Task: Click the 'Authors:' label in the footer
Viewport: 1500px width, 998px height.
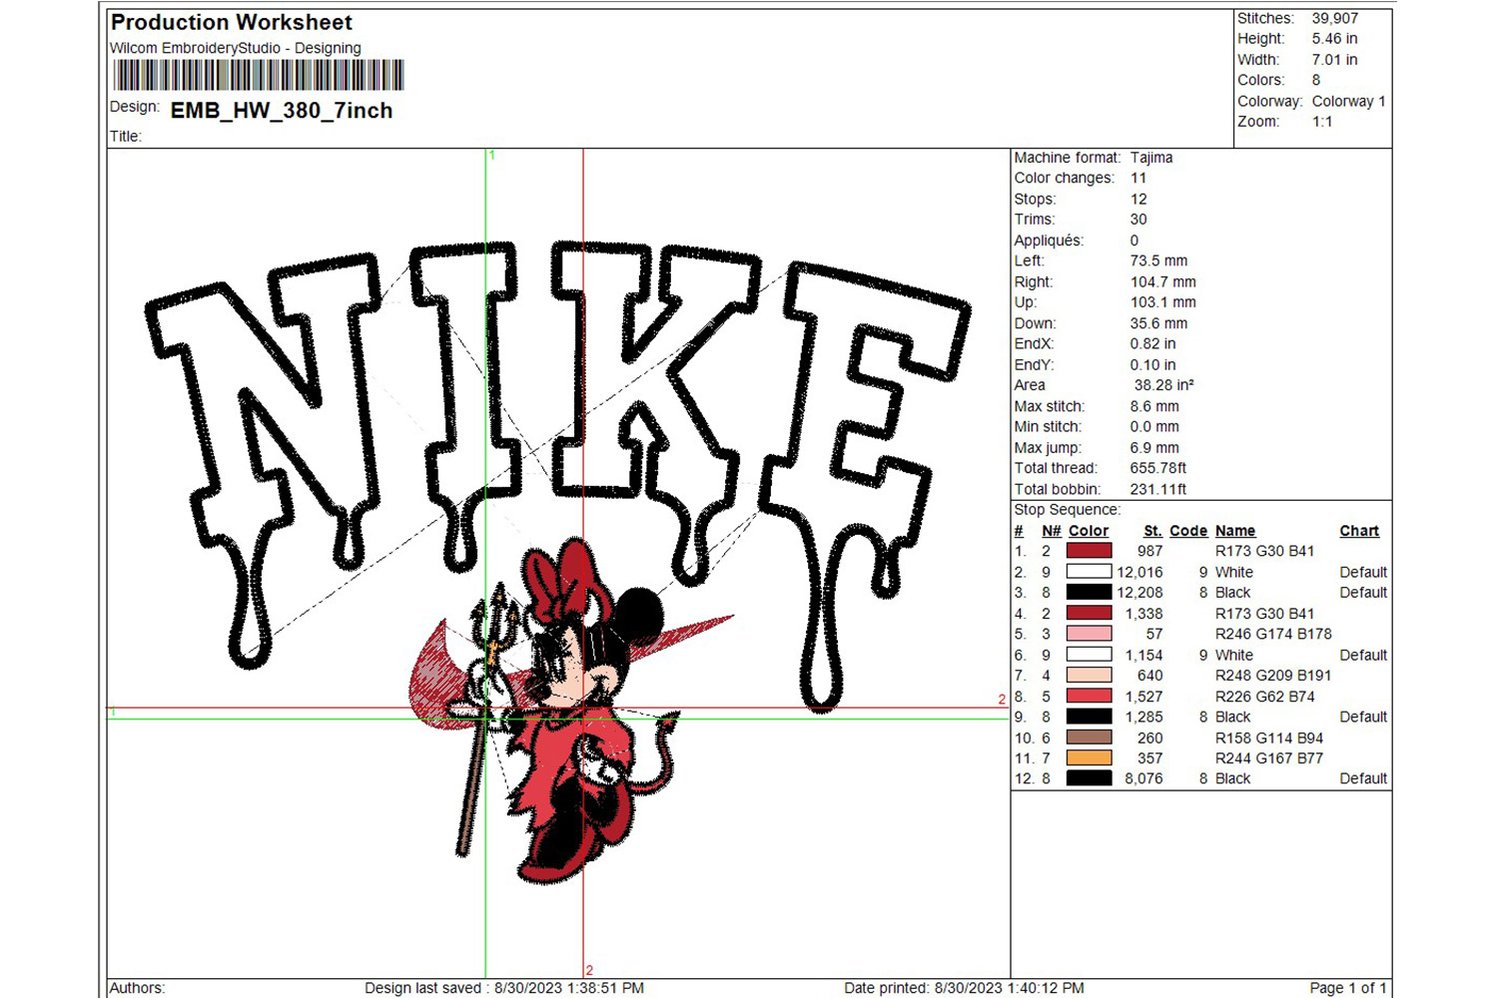Action: tap(137, 988)
